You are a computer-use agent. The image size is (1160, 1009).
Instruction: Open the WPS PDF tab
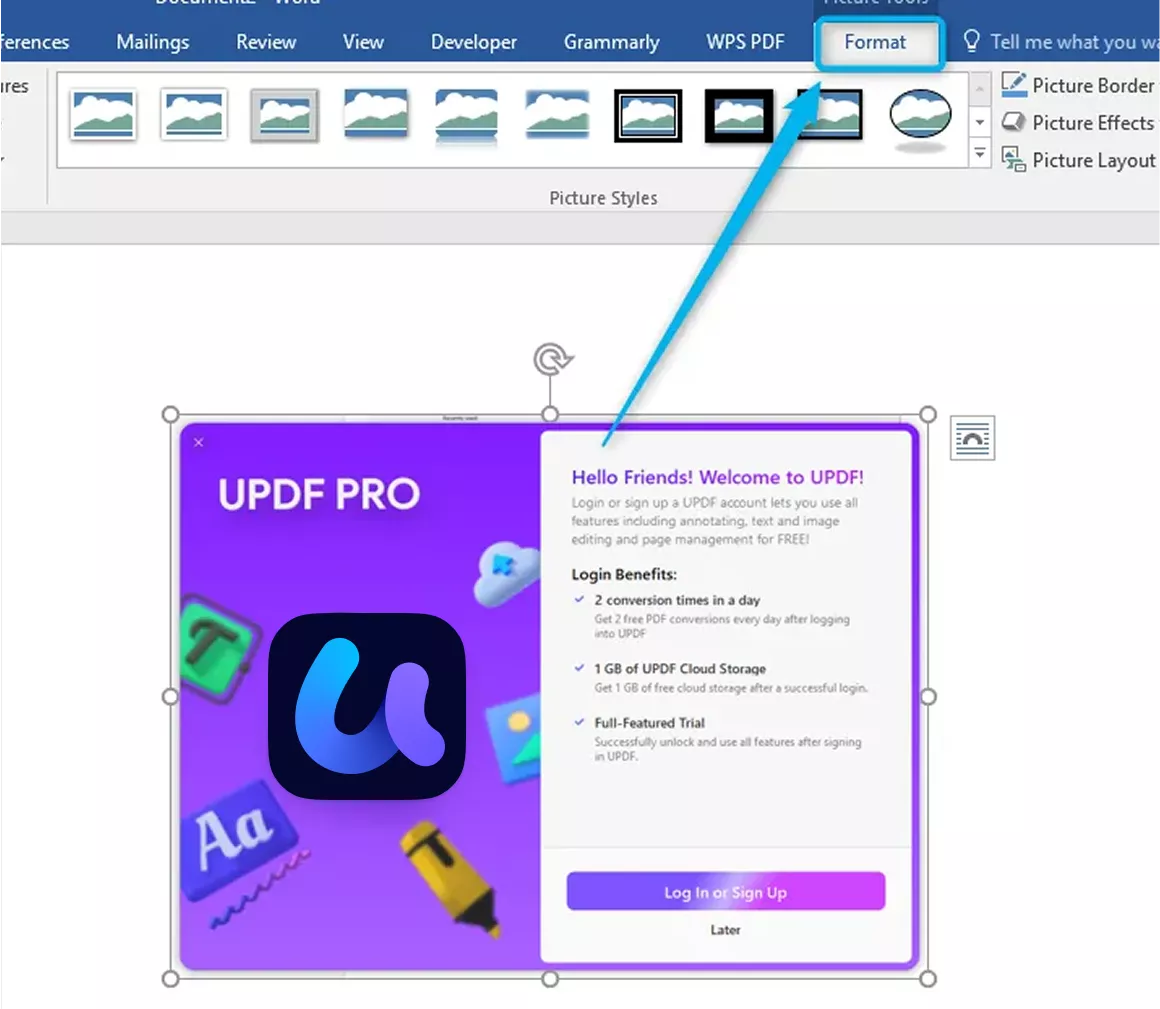(744, 42)
